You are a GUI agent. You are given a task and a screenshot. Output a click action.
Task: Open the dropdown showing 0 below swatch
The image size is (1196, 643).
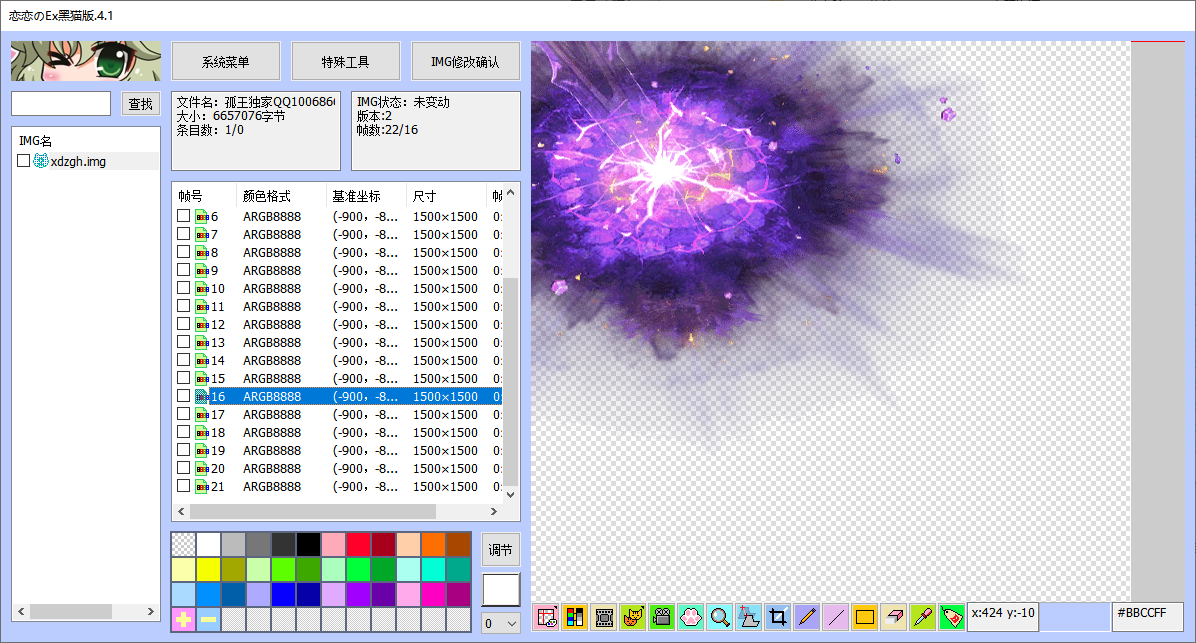[501, 624]
